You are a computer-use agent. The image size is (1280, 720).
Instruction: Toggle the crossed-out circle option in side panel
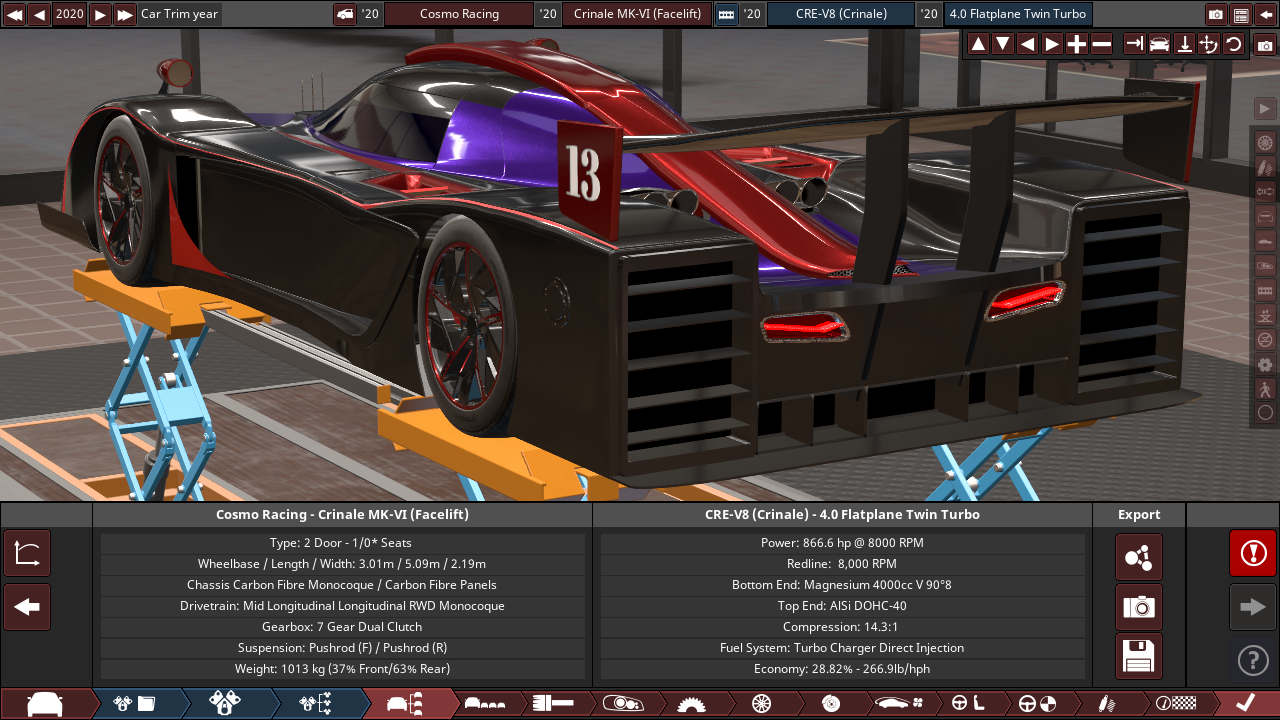pyautogui.click(x=1265, y=339)
